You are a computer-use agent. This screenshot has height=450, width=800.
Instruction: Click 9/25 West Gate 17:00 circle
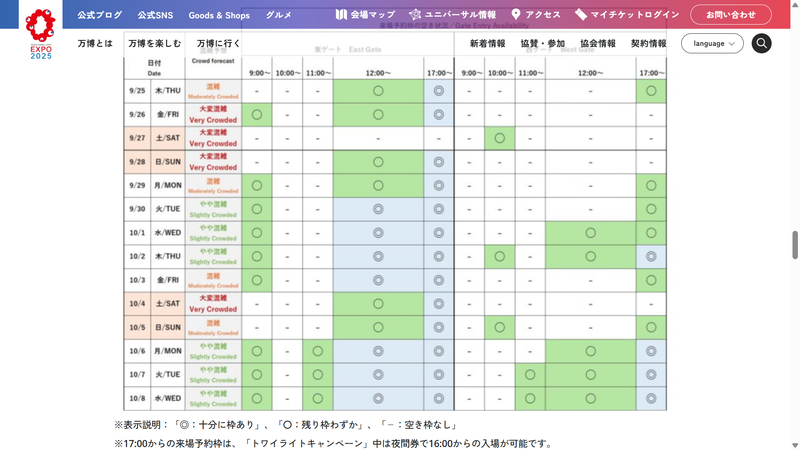coord(651,91)
